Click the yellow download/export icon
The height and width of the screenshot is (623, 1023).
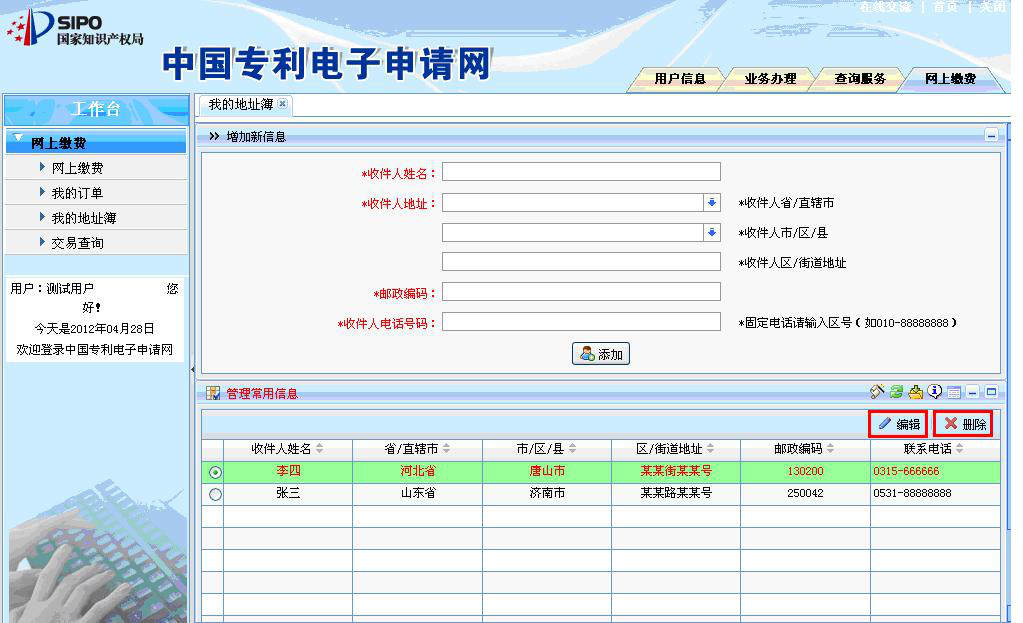coord(915,392)
